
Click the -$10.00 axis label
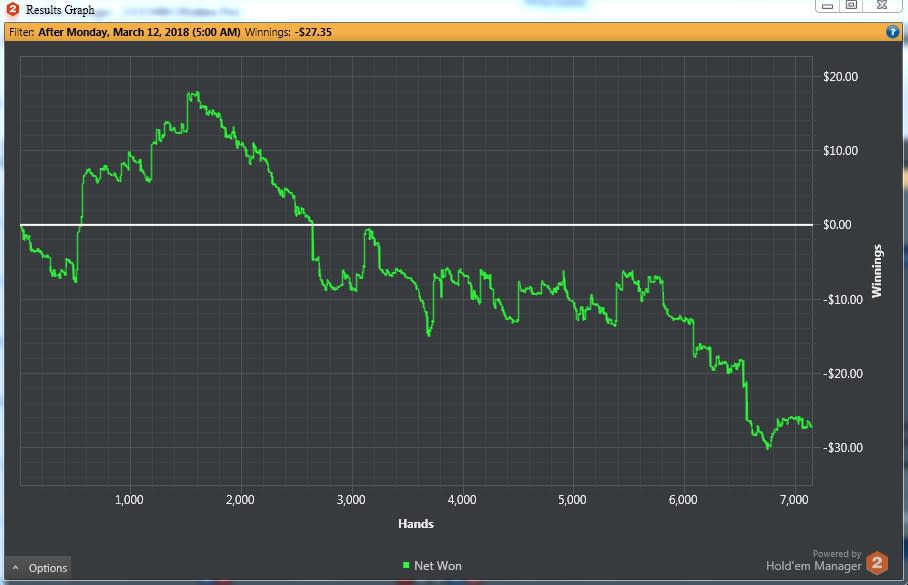tap(843, 299)
